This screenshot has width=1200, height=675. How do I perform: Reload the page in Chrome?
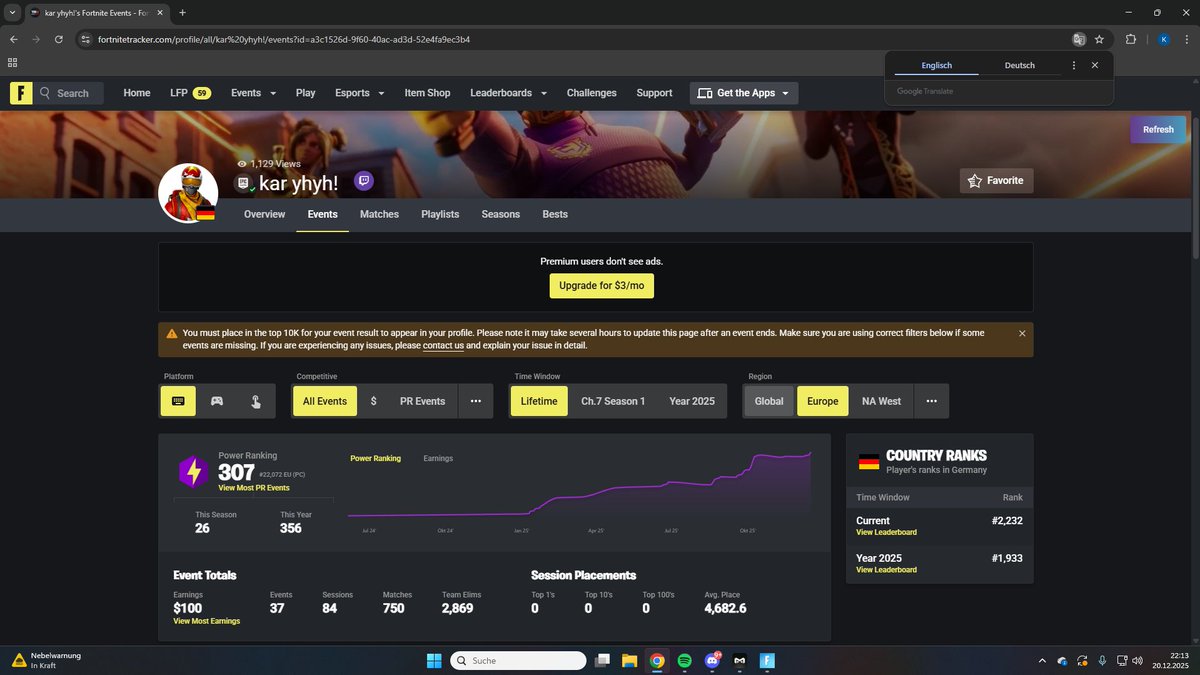pyautogui.click(x=59, y=39)
